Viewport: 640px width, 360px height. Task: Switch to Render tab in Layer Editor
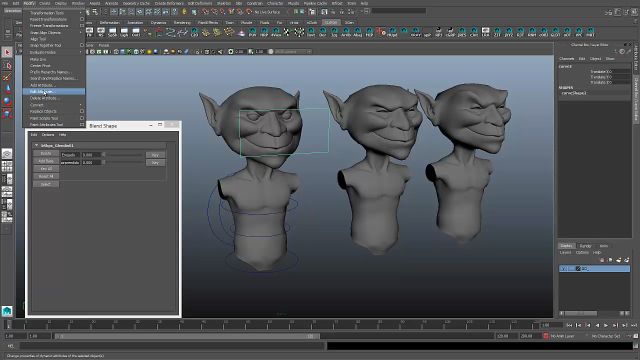585,246
